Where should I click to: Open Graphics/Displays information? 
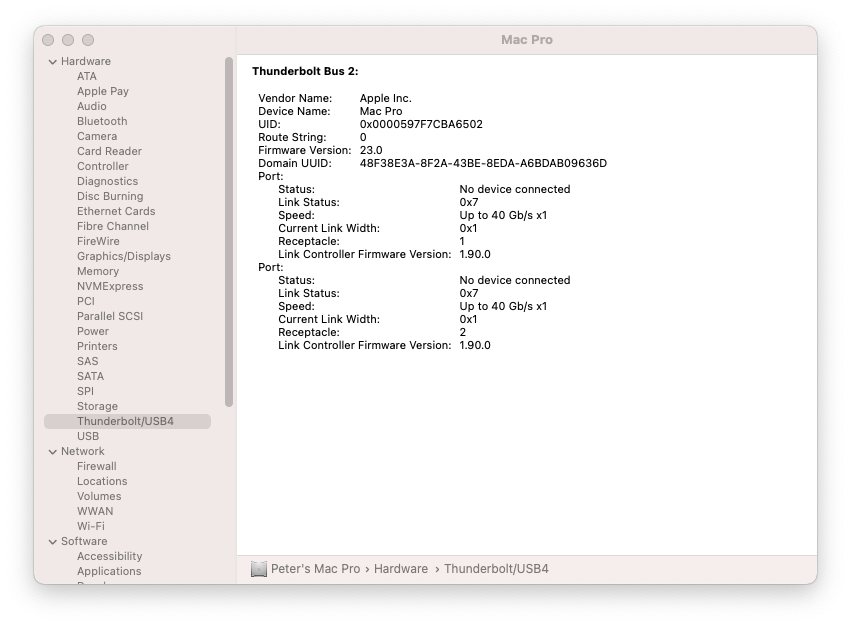point(124,256)
